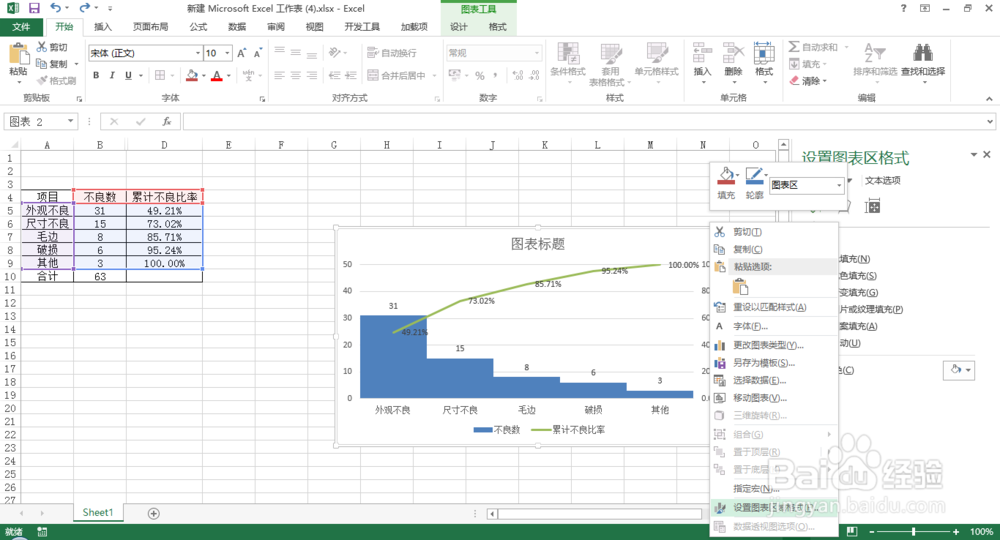Click the red font color A icon
1000x540 pixels.
click(217, 75)
